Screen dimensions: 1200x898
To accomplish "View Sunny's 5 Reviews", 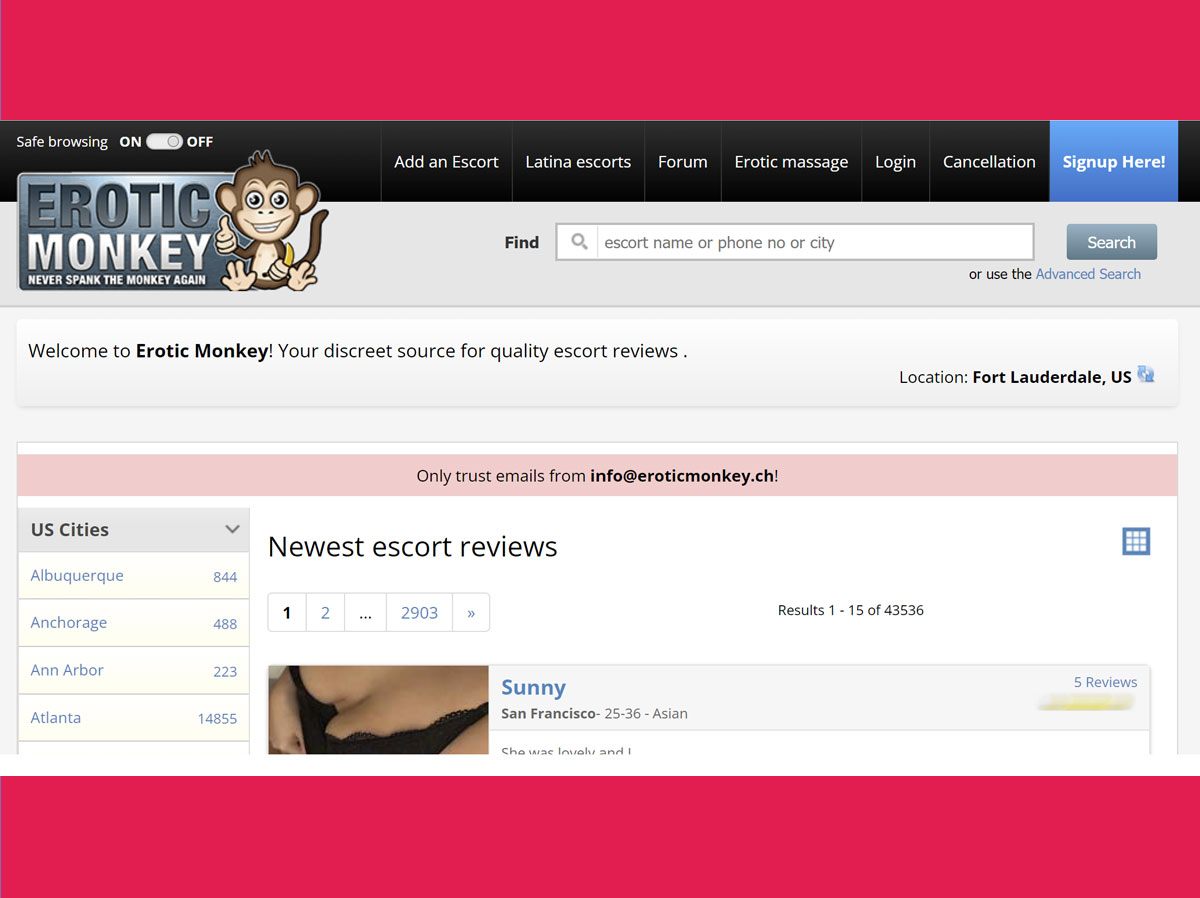I will 1105,681.
